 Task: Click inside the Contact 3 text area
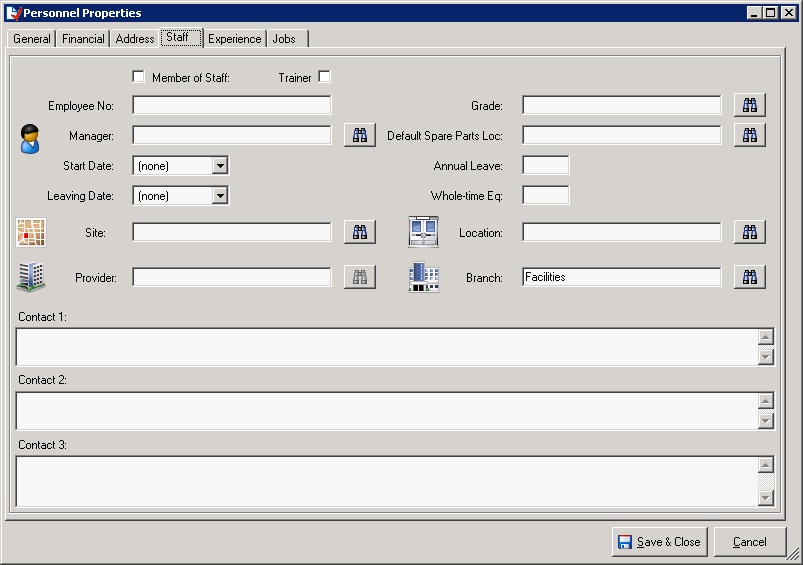tap(387, 482)
